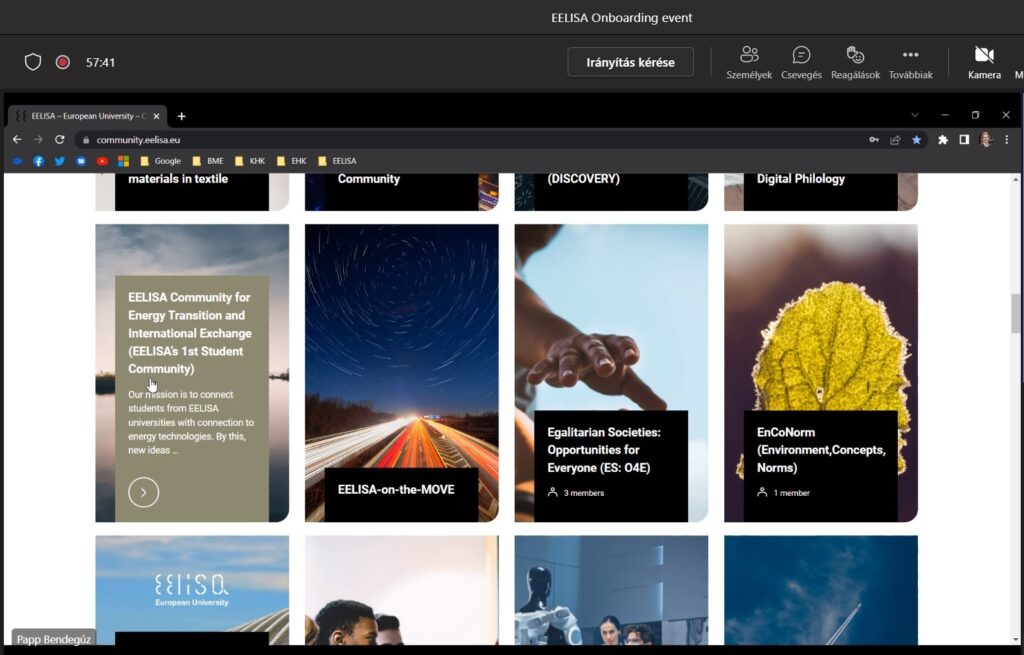Click the Teams meeting shield security icon
This screenshot has width=1024, height=655.
click(x=33, y=62)
